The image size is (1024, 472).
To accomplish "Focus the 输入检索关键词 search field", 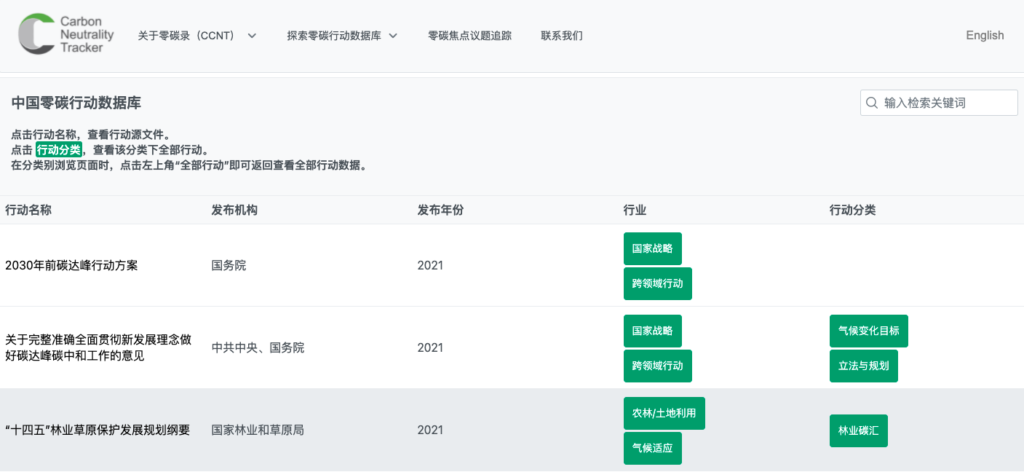I will (x=939, y=103).
